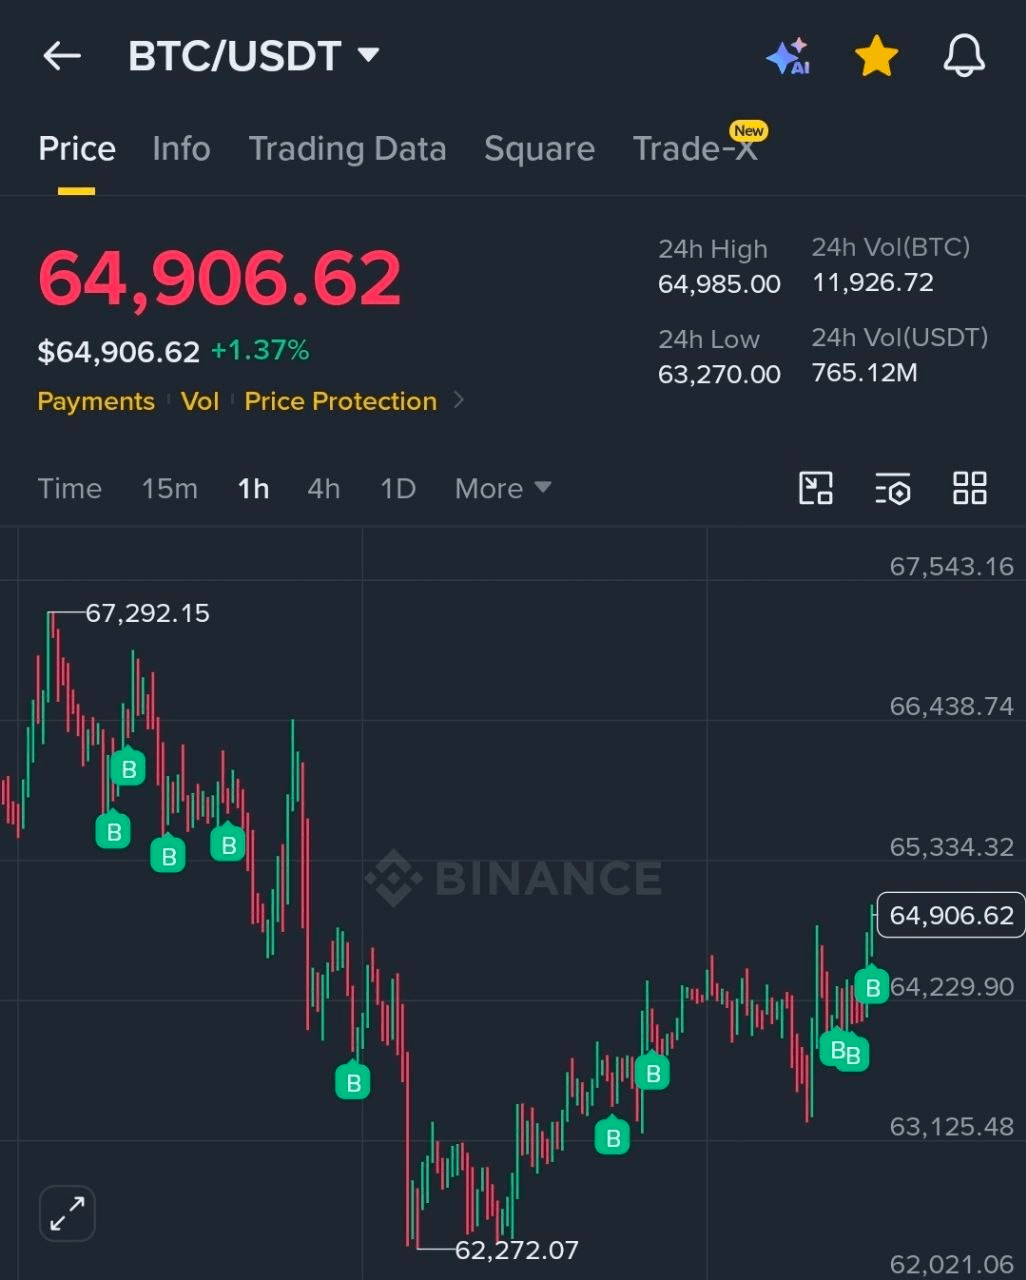Open price alert bell icon

pos(964,56)
